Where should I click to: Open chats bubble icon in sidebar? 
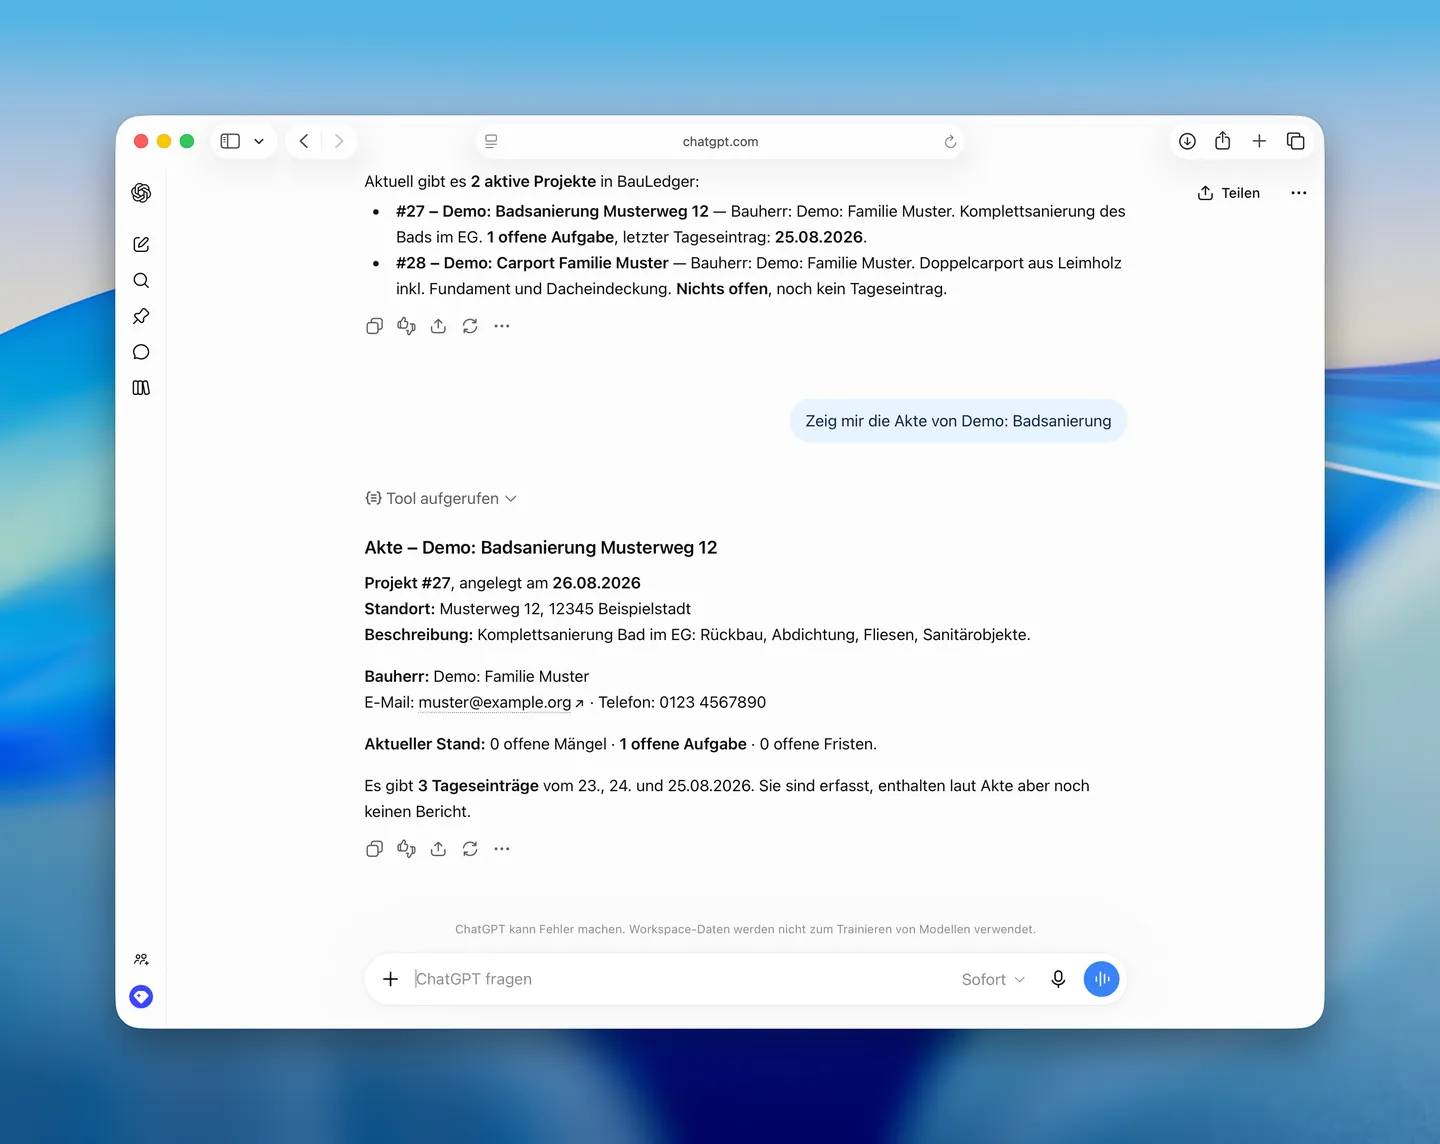(141, 352)
